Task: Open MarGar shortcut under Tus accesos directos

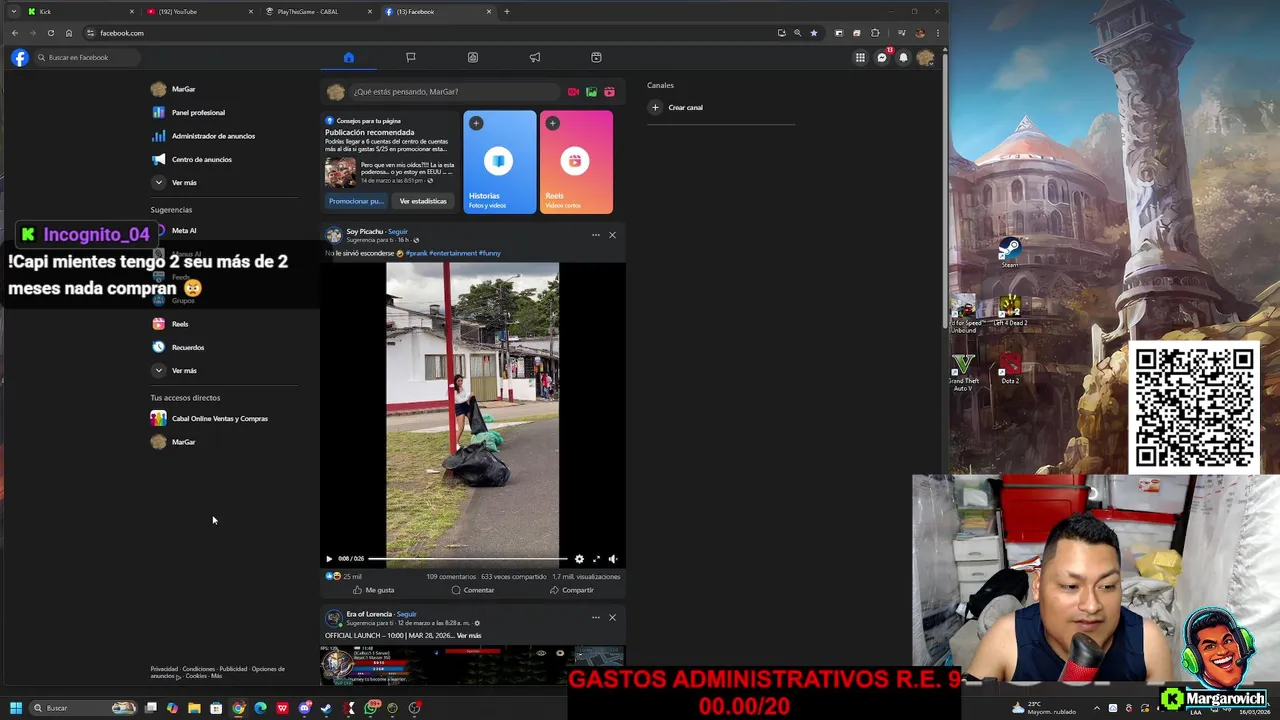Action: pos(224,442)
